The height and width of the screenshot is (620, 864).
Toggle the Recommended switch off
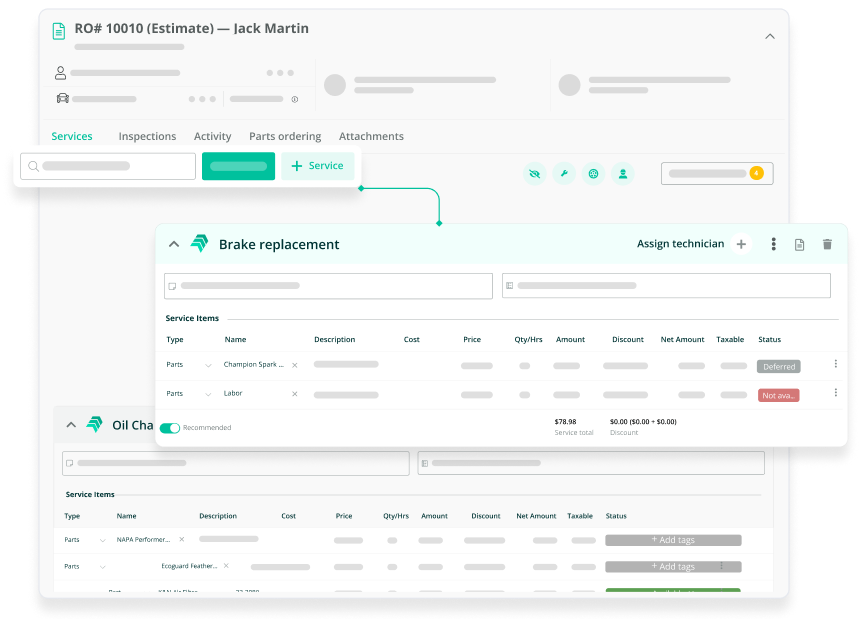(170, 428)
